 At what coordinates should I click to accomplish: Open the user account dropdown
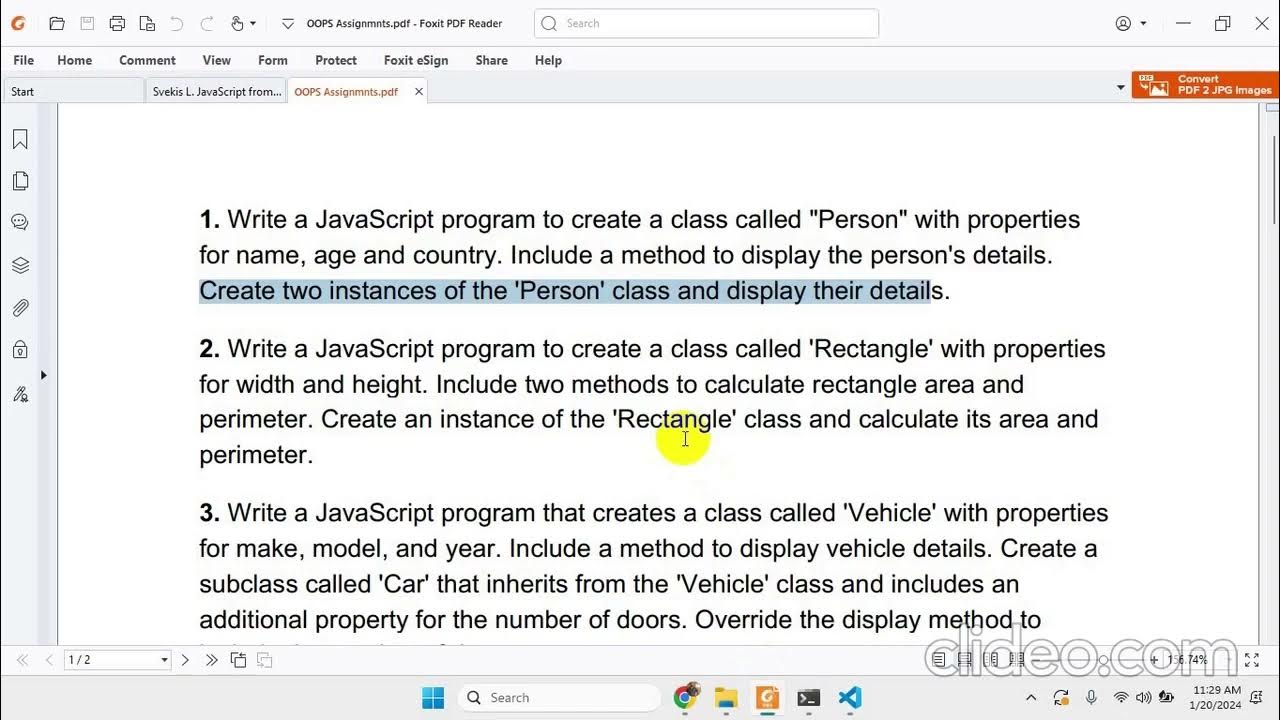[x=1131, y=23]
